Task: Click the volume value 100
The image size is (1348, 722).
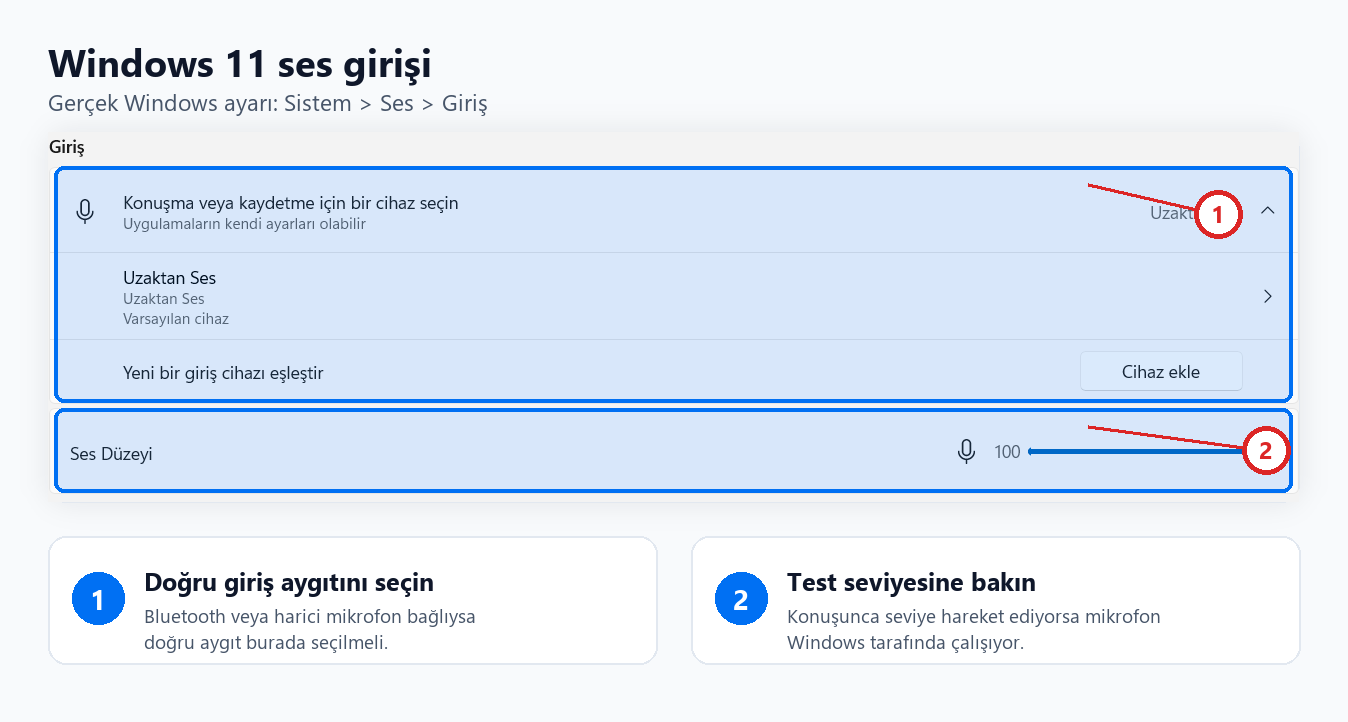Action: coord(1007,452)
